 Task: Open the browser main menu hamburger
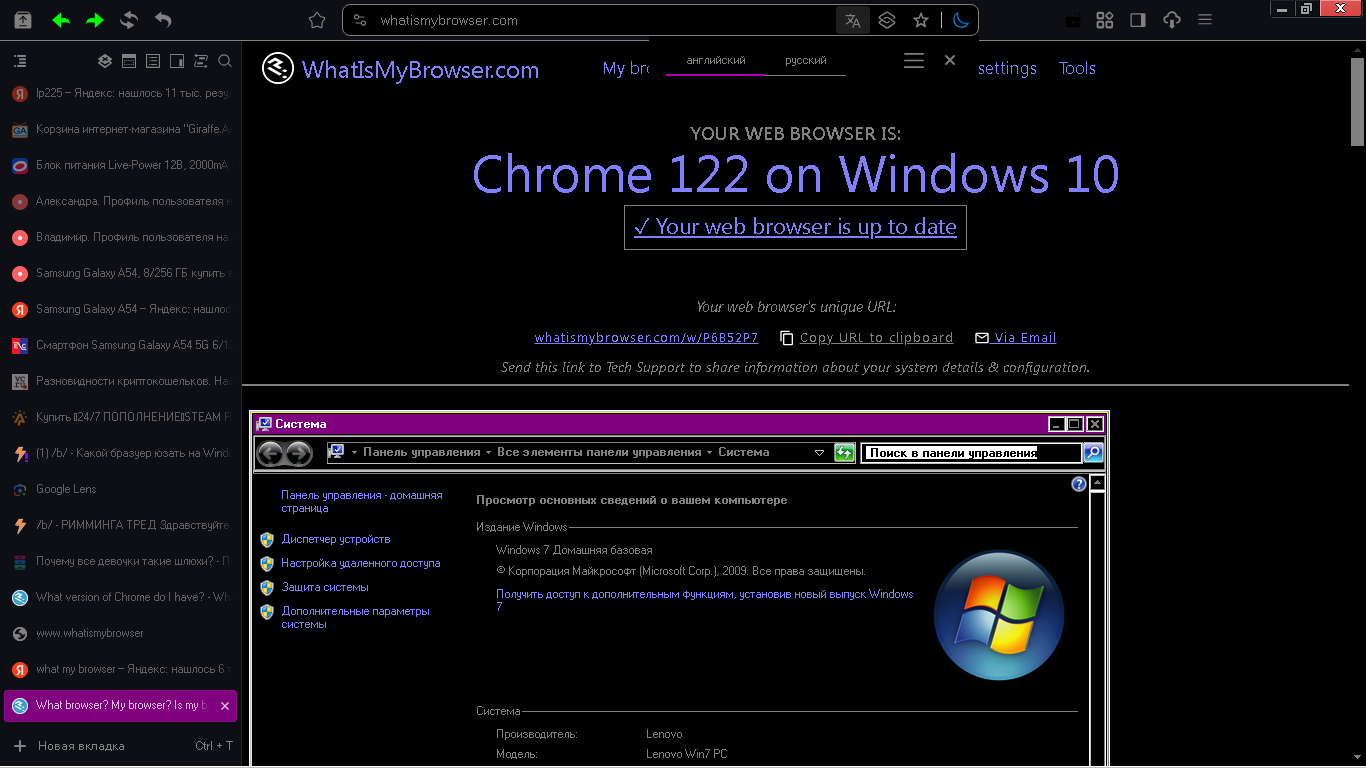[1205, 20]
